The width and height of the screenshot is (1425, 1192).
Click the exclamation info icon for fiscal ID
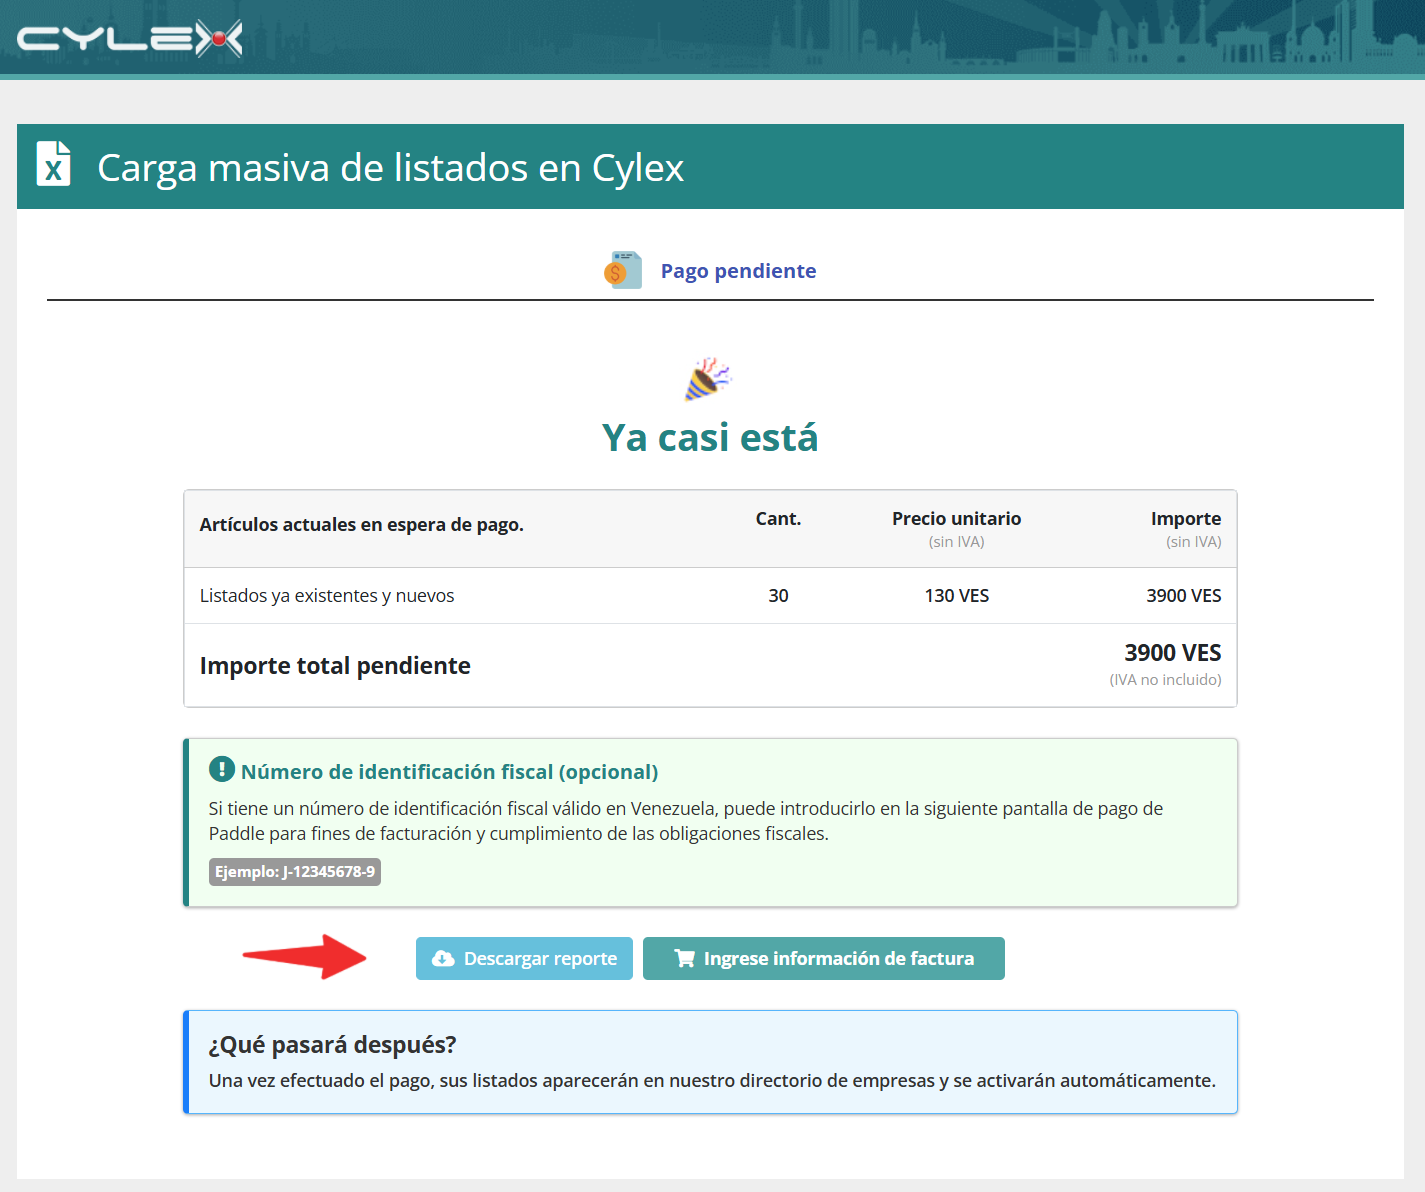[221, 770]
